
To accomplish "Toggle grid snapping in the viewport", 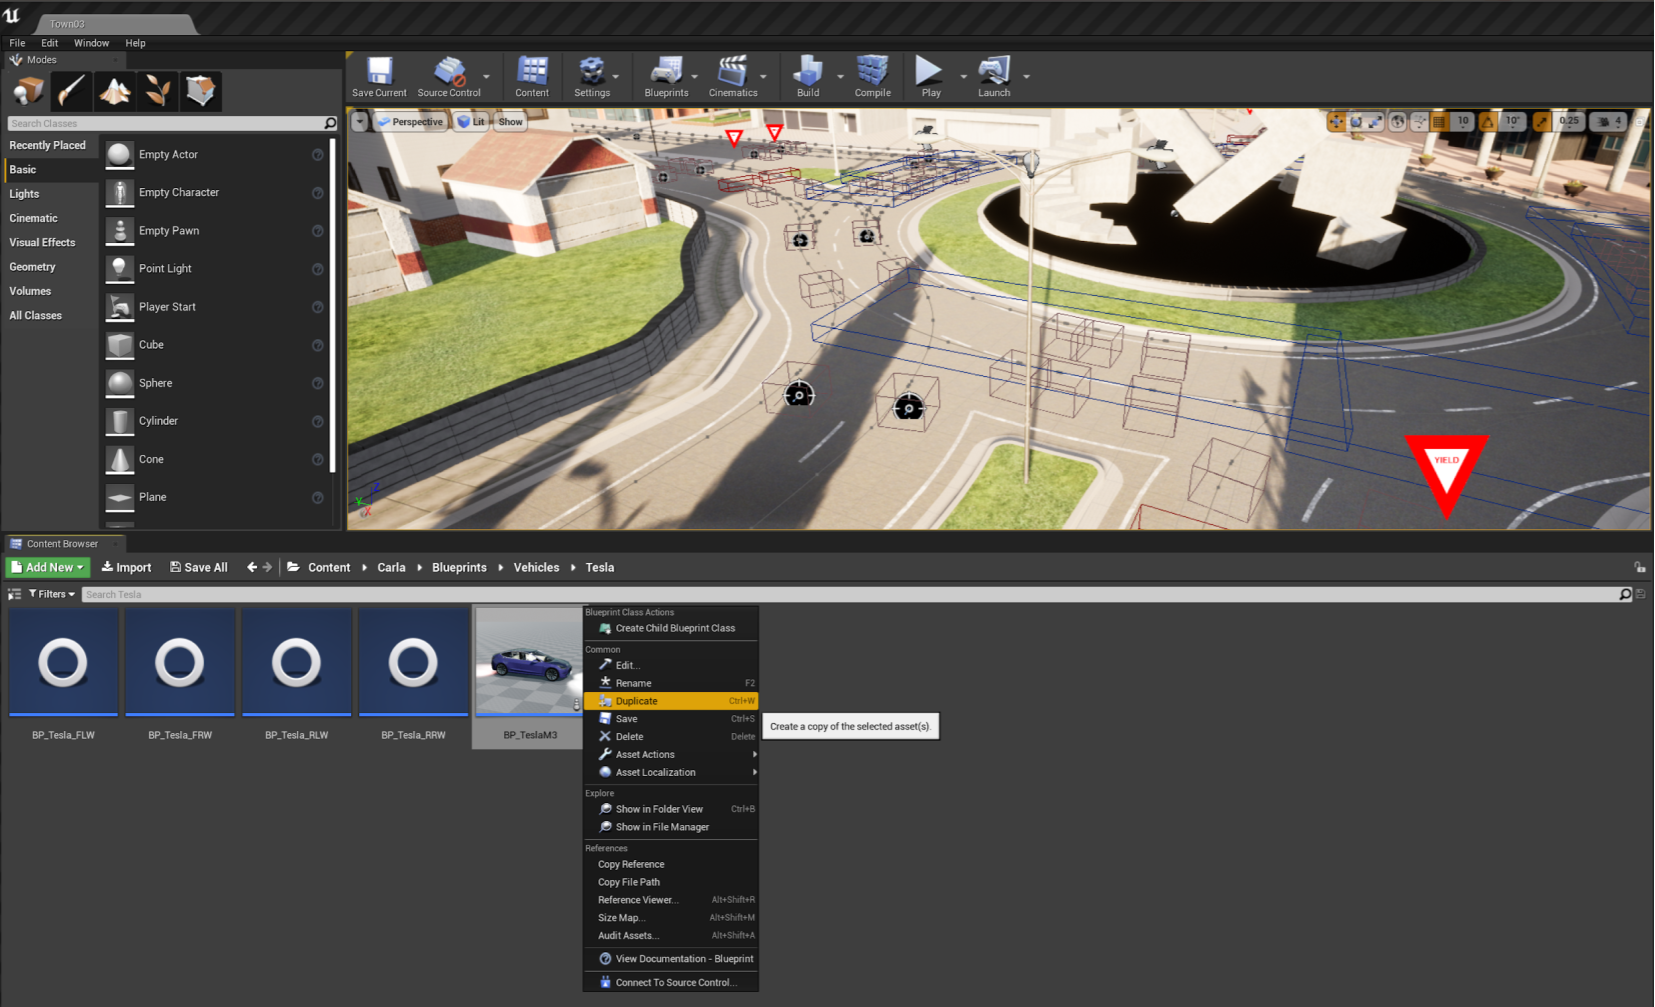I will click(1439, 121).
